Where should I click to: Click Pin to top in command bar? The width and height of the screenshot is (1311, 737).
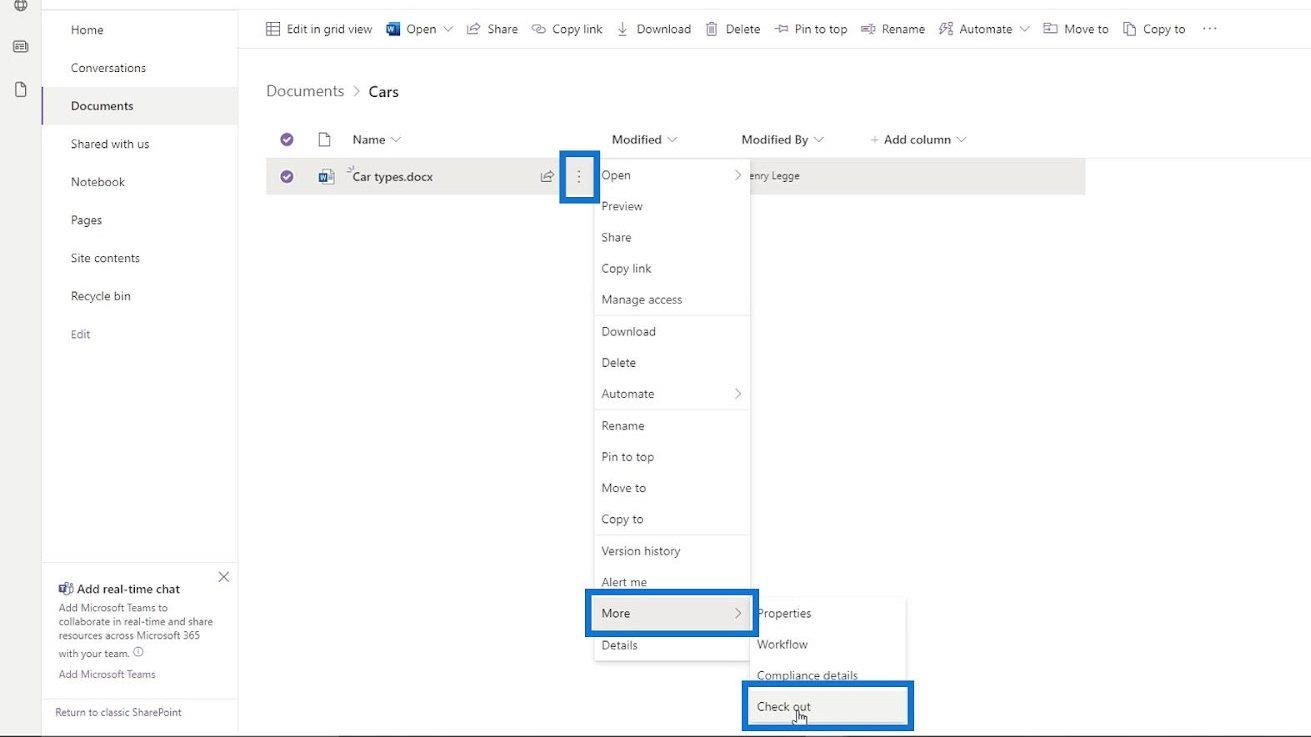(x=810, y=29)
